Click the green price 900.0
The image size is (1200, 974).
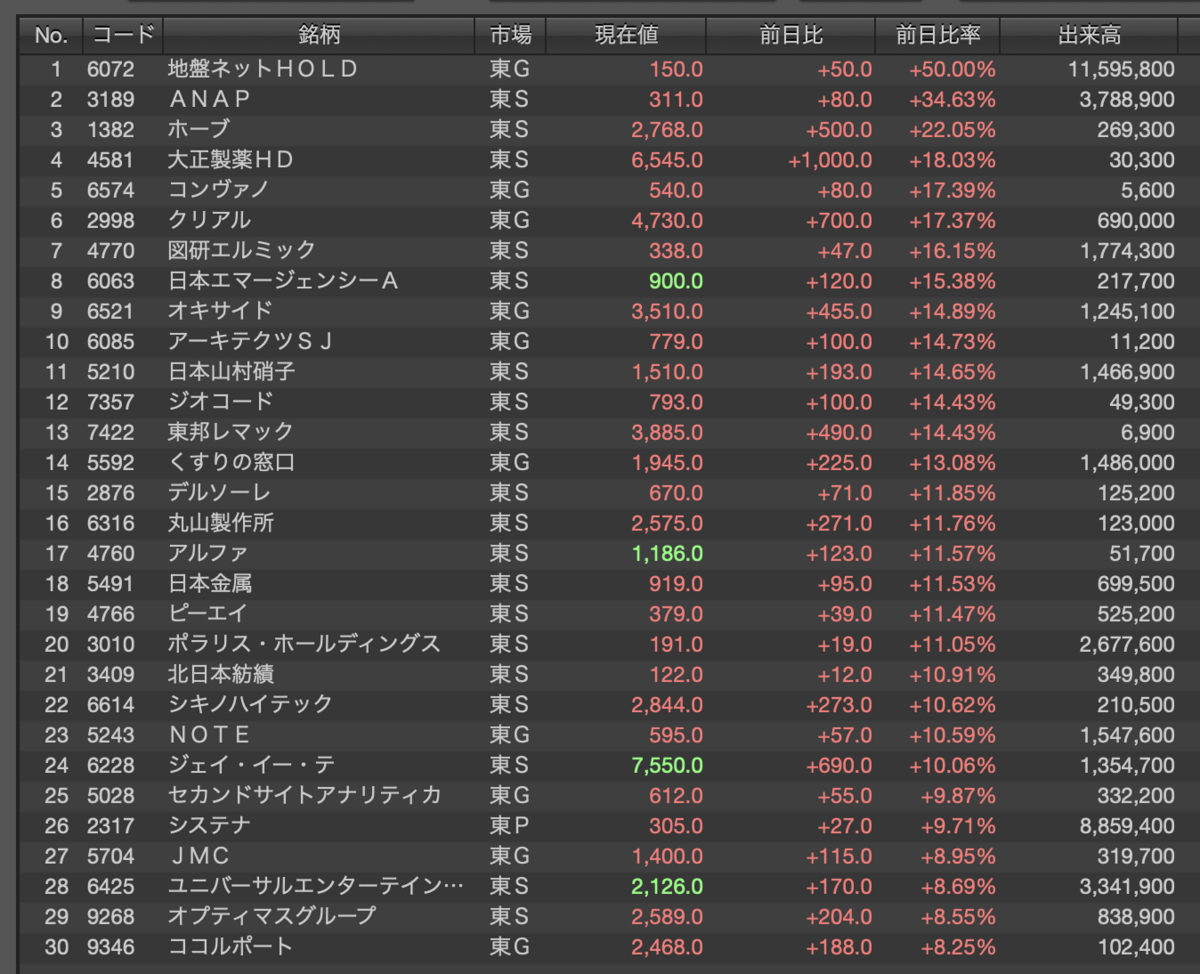point(676,281)
